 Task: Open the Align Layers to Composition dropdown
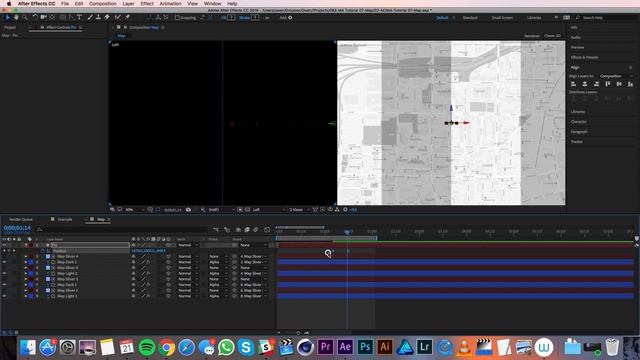tap(616, 76)
